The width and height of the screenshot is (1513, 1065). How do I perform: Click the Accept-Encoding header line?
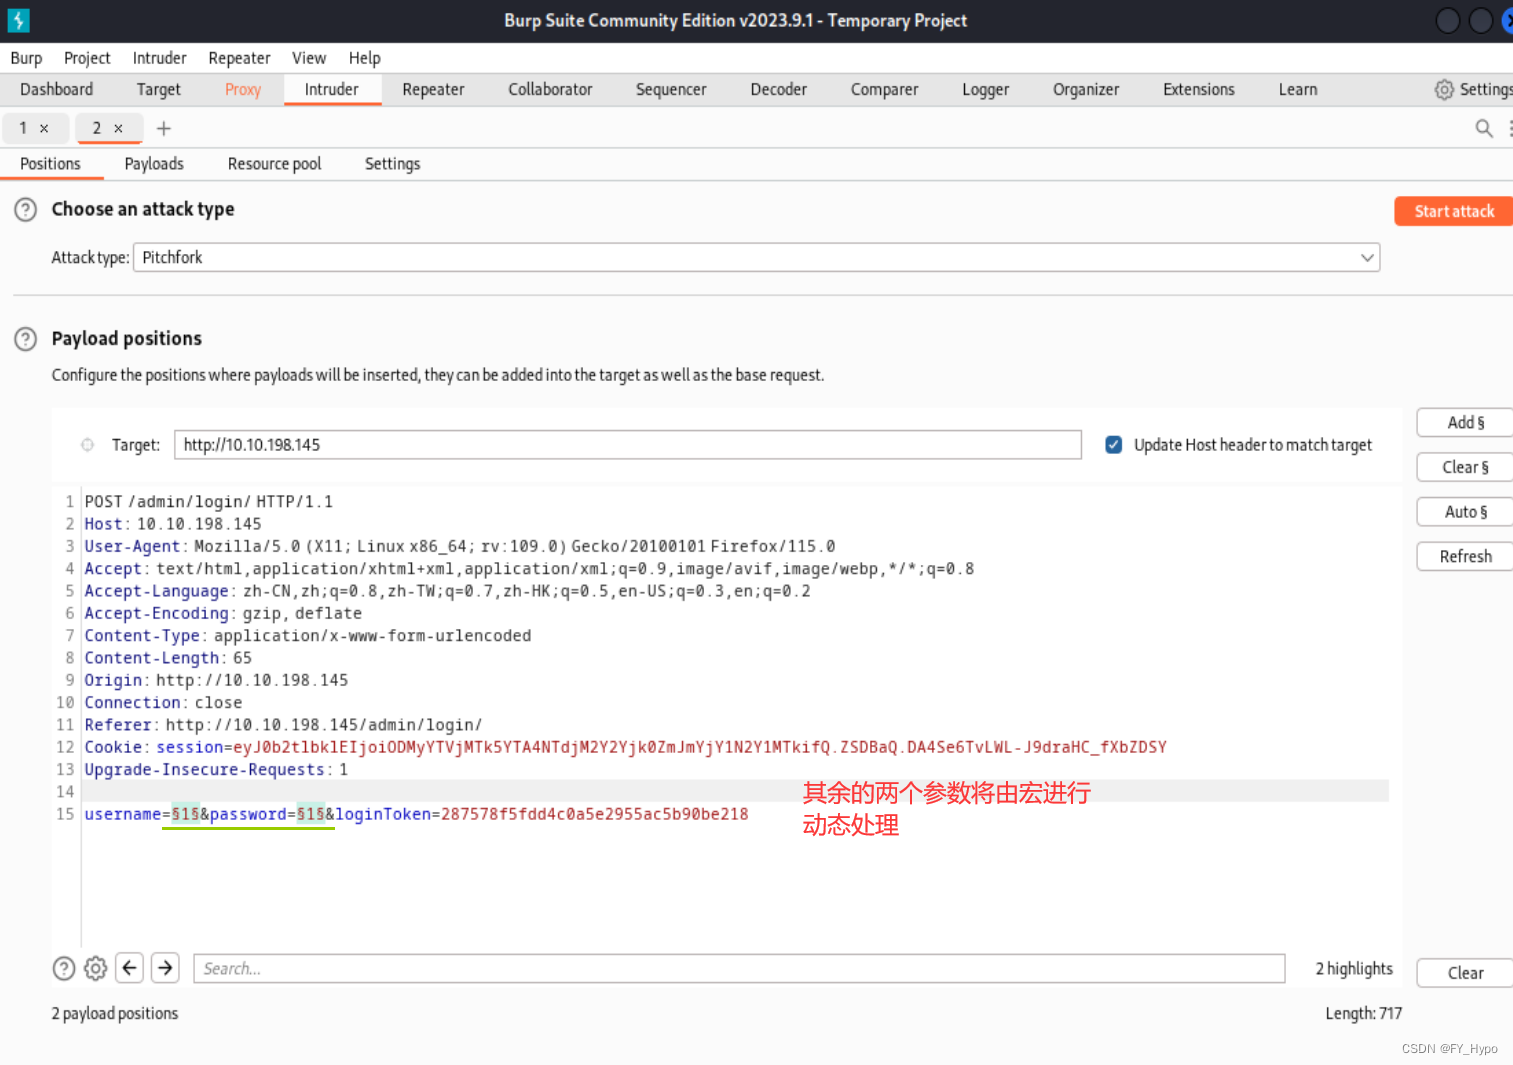[223, 613]
